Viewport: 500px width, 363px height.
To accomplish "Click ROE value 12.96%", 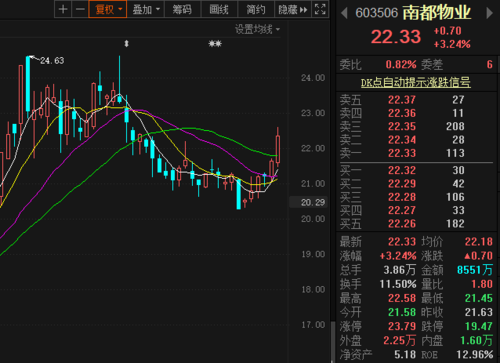I will click(x=475, y=355).
